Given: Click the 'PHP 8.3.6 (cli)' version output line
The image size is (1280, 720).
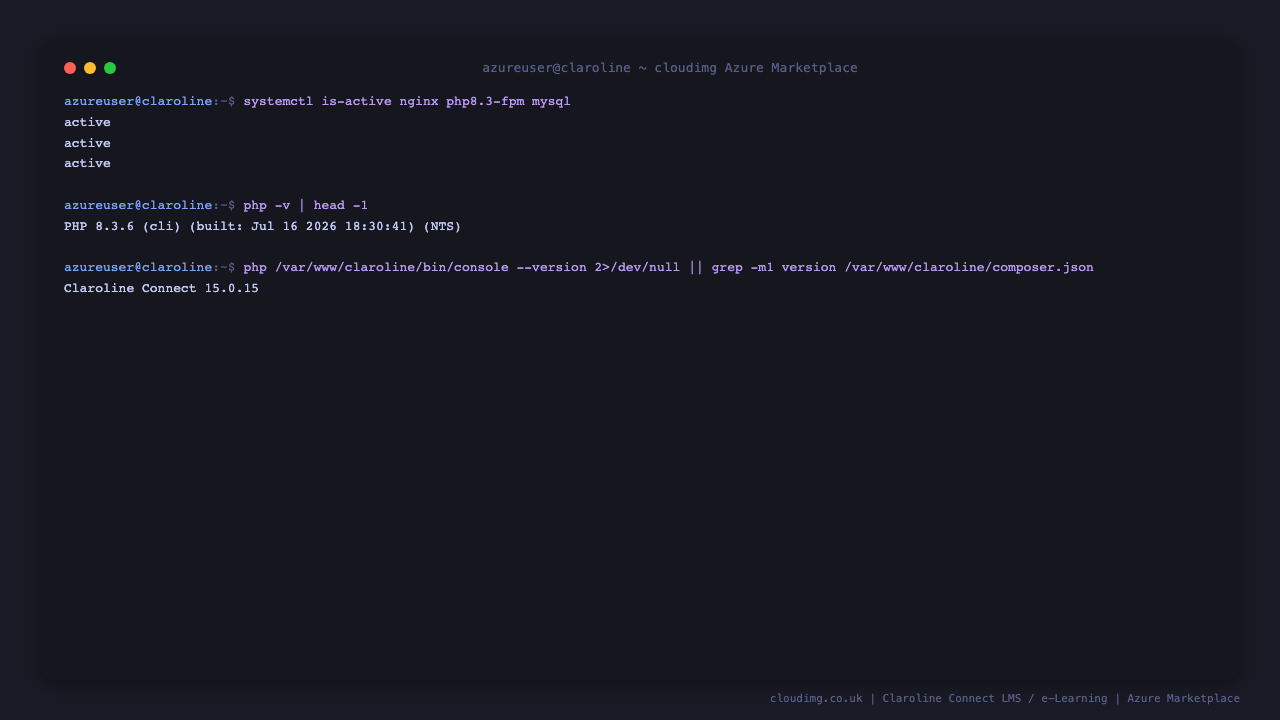Looking at the screenshot, I should 263,227.
